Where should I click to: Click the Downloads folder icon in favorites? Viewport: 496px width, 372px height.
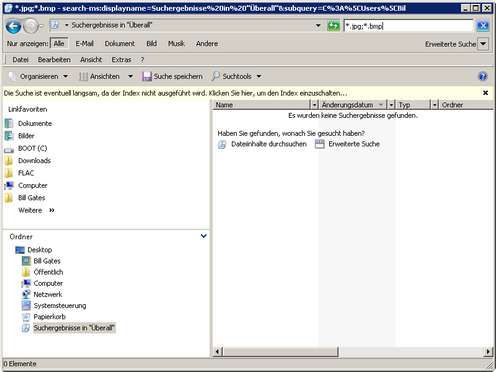click(9, 161)
